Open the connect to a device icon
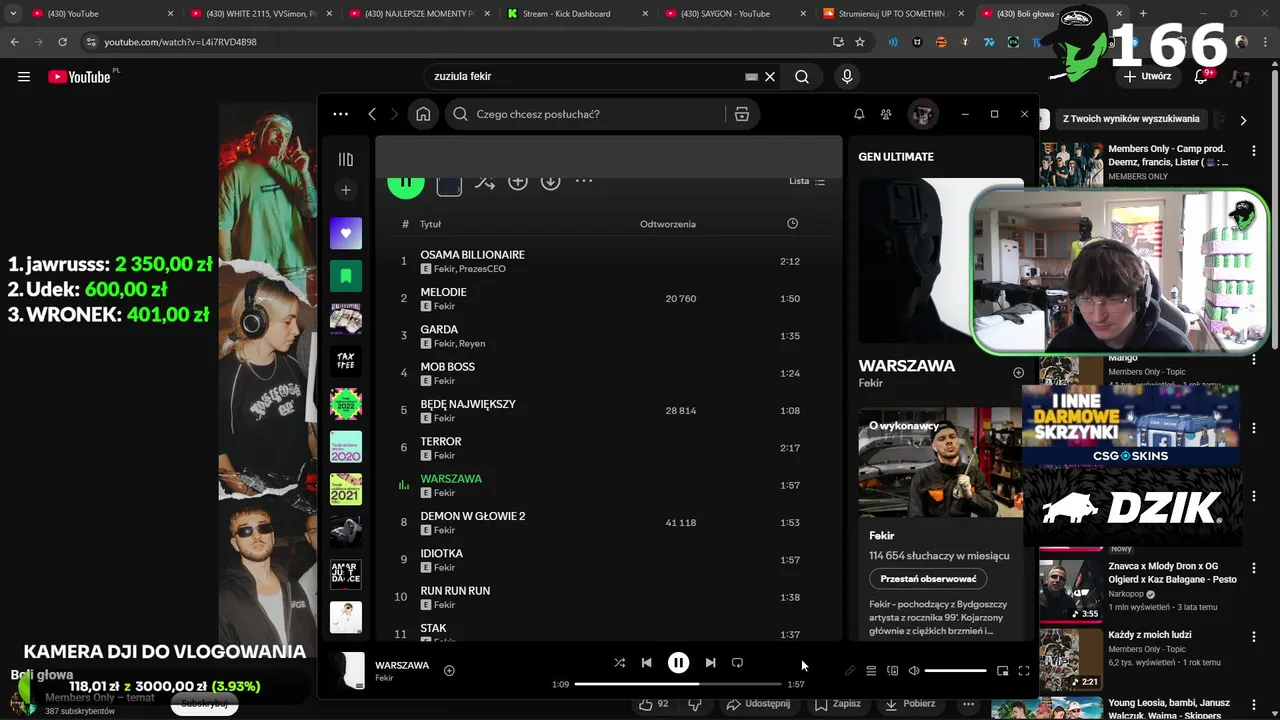The height and width of the screenshot is (720, 1280). 893,671
